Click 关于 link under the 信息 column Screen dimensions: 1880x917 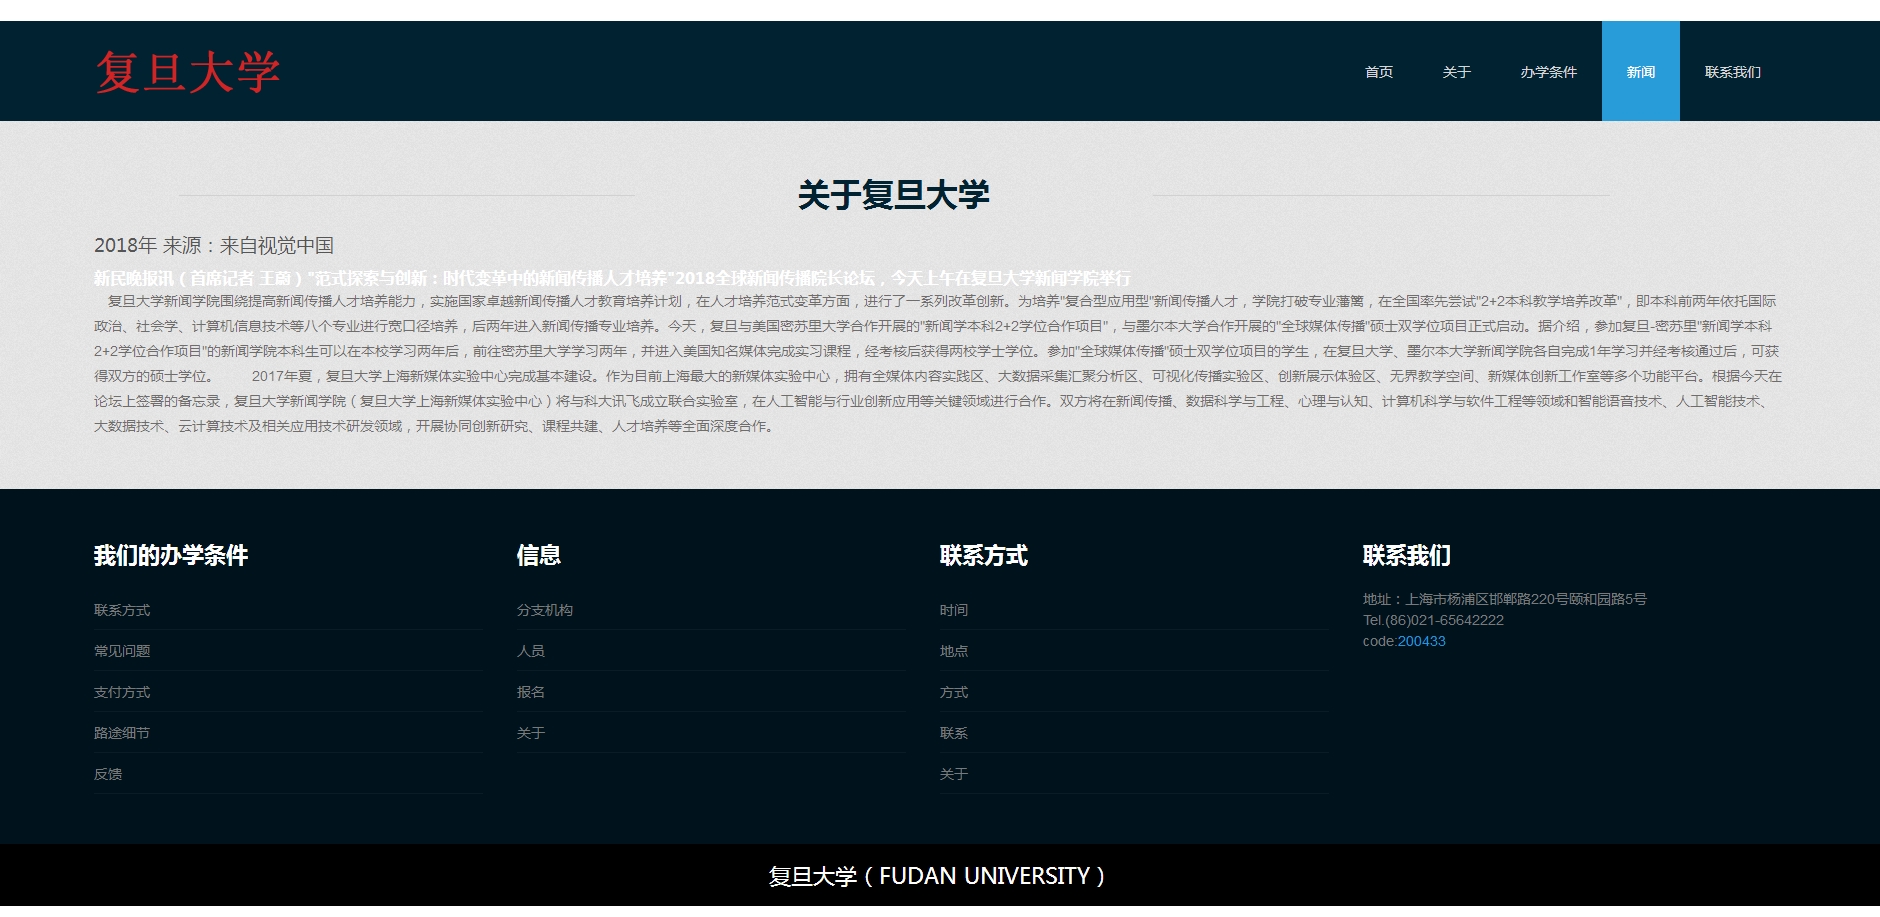coord(531,733)
